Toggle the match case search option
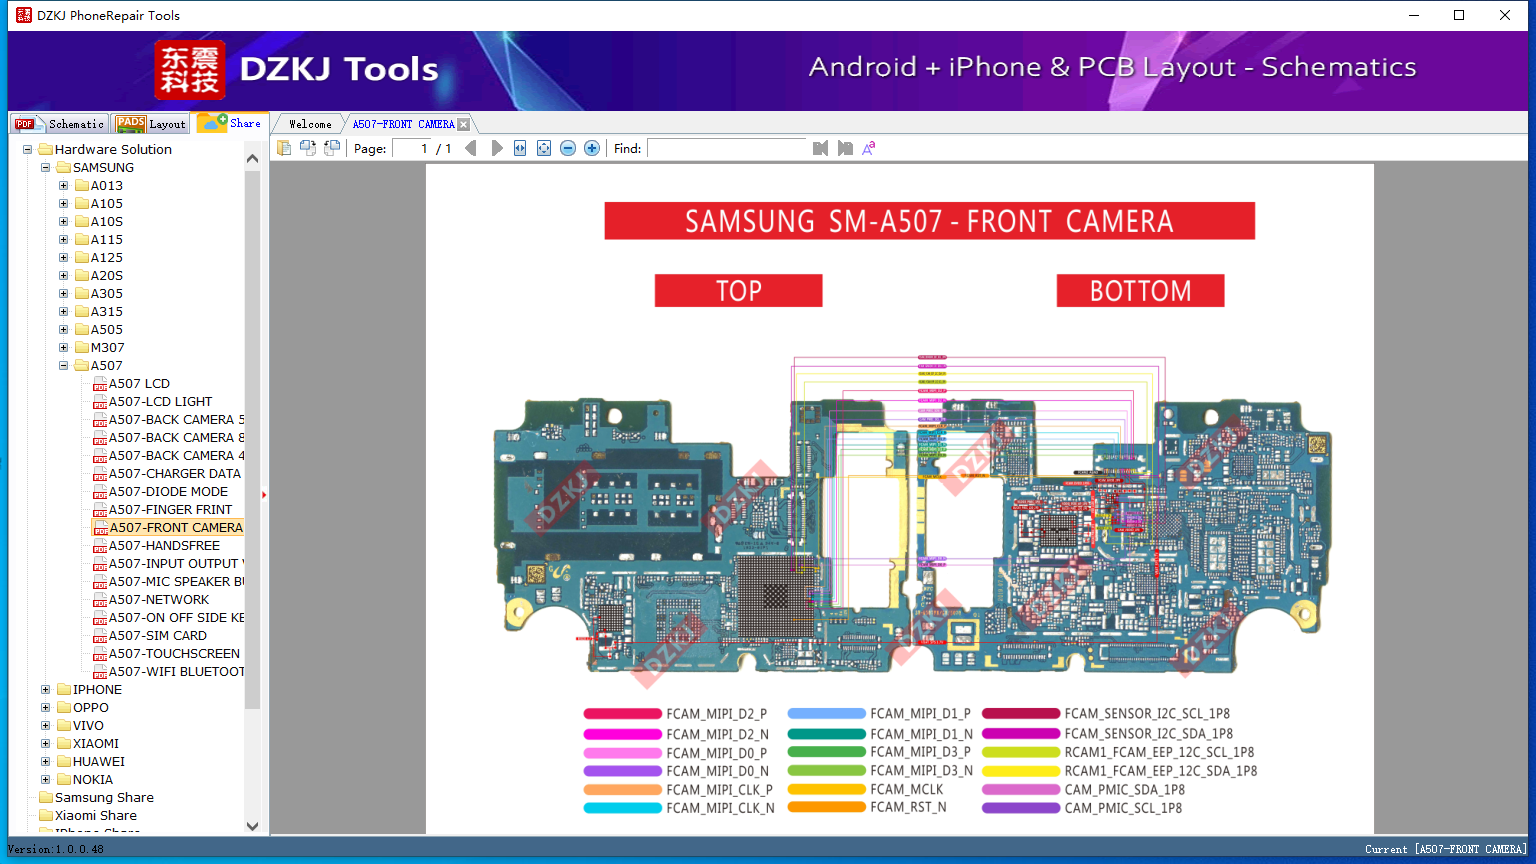1536x864 pixels. [x=869, y=148]
